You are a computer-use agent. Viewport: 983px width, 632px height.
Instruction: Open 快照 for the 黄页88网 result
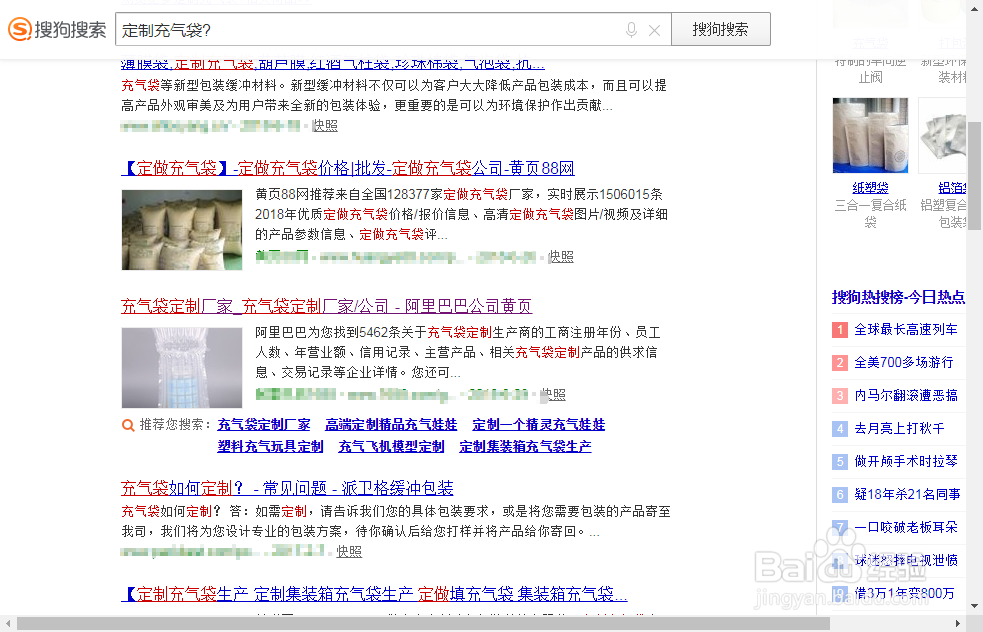click(x=560, y=256)
